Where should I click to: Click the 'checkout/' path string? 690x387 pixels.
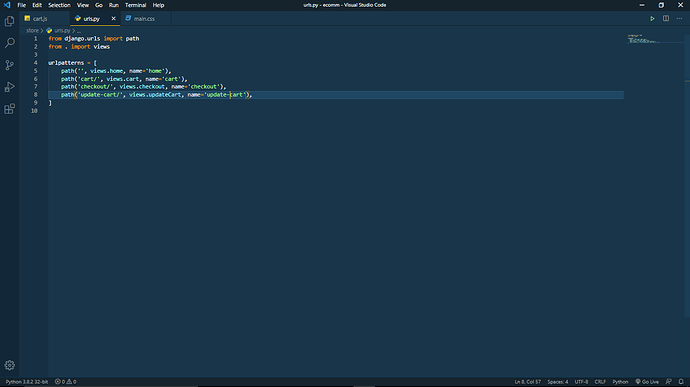pos(95,87)
